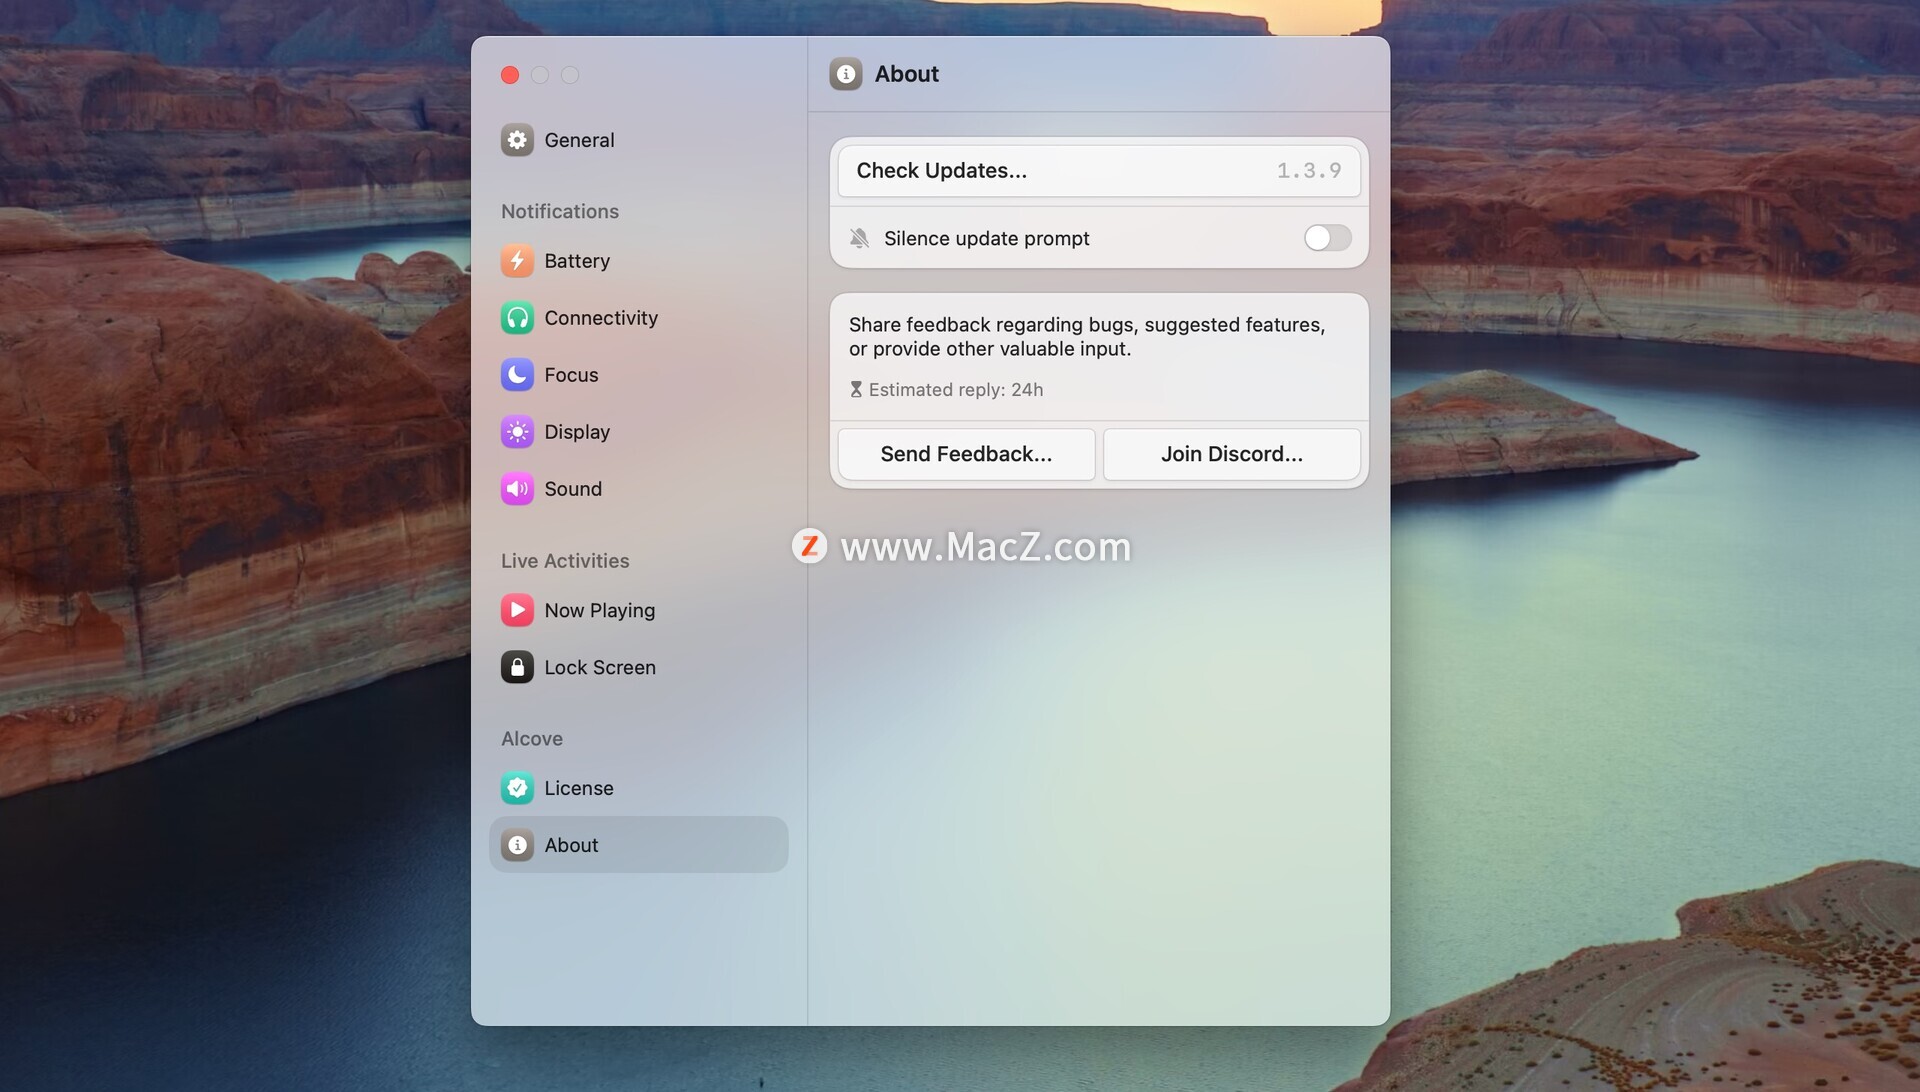1920x1092 pixels.
Task: Click the About info icon in header
Action: [x=846, y=74]
